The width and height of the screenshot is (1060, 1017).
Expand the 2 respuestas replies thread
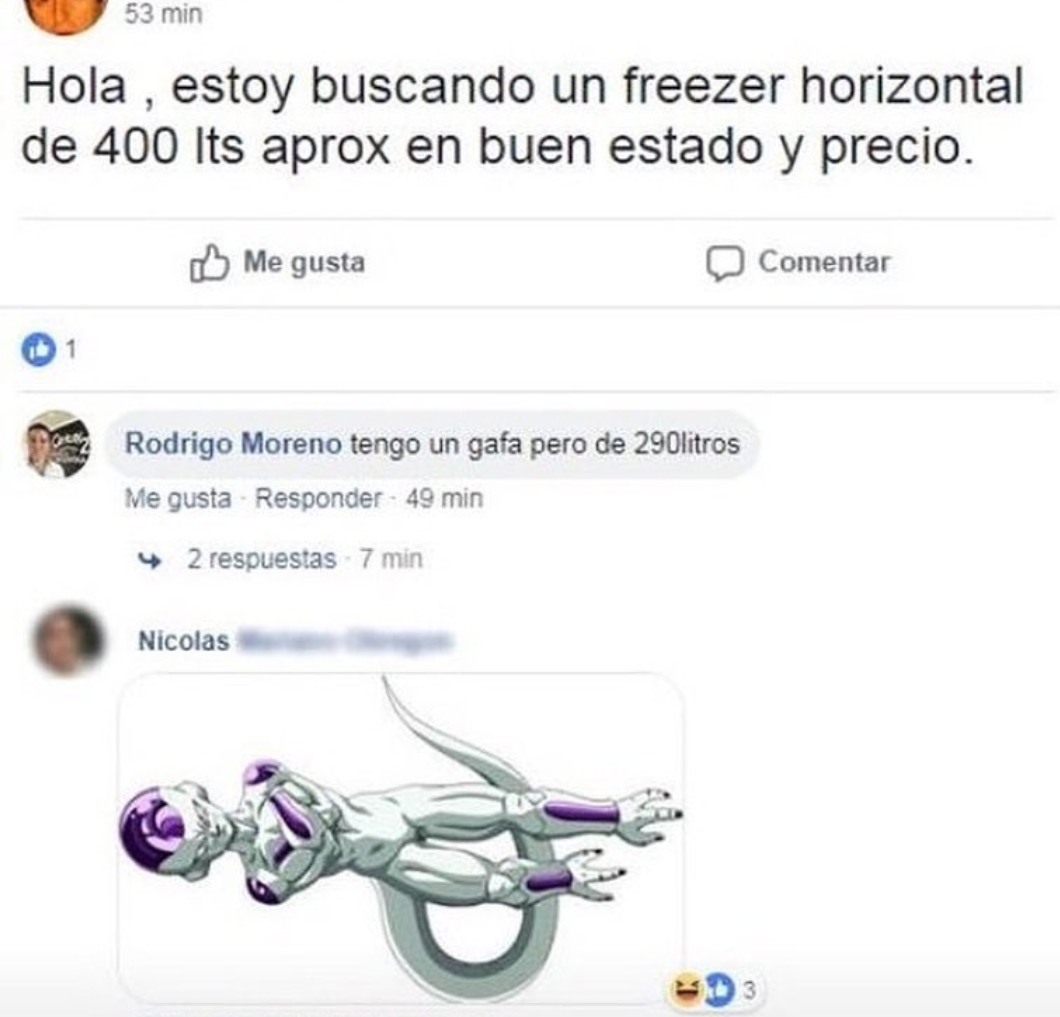262,559
